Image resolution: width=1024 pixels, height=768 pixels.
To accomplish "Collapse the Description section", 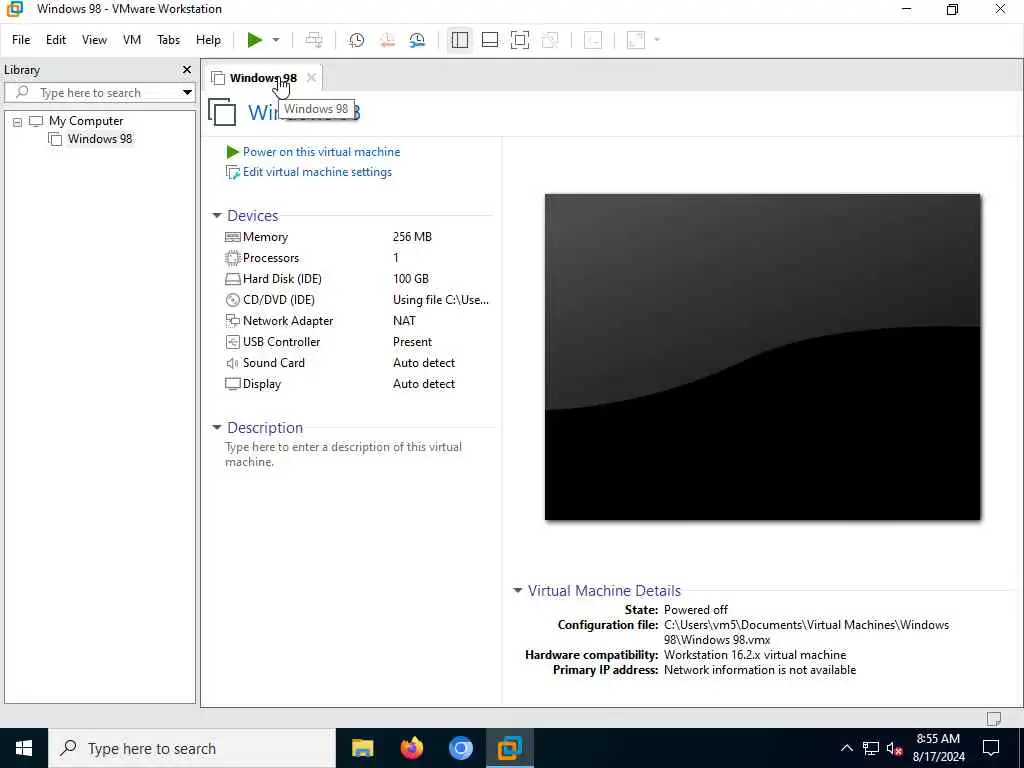I will (217, 428).
